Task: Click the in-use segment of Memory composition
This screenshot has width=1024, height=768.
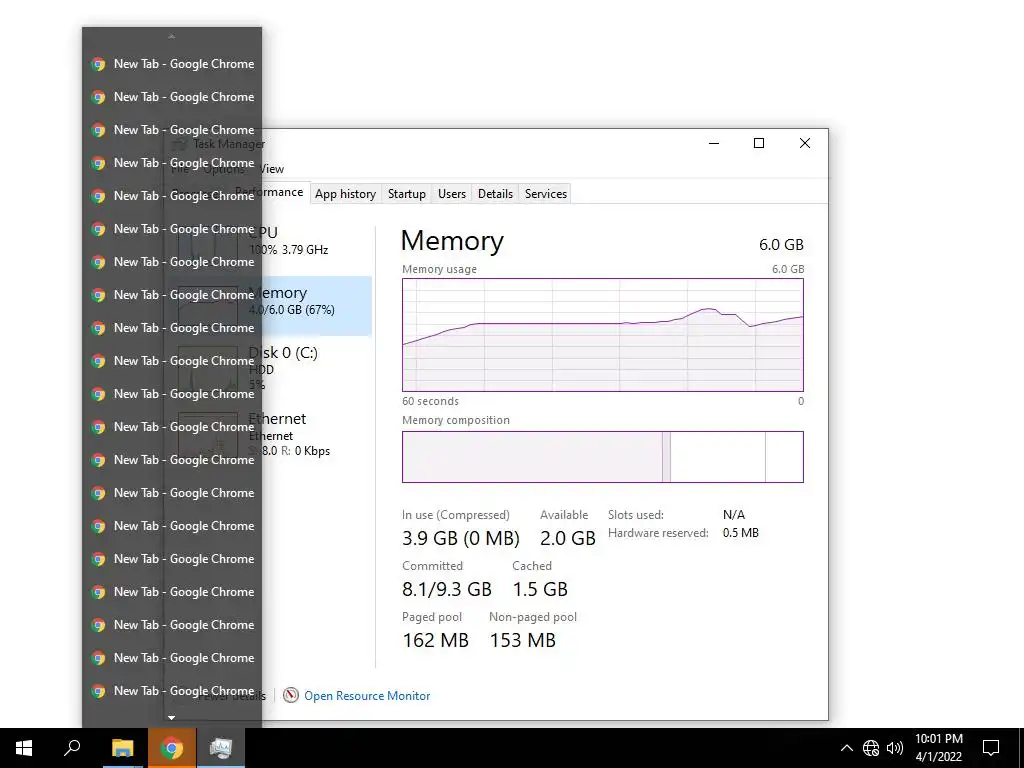Action: point(532,457)
